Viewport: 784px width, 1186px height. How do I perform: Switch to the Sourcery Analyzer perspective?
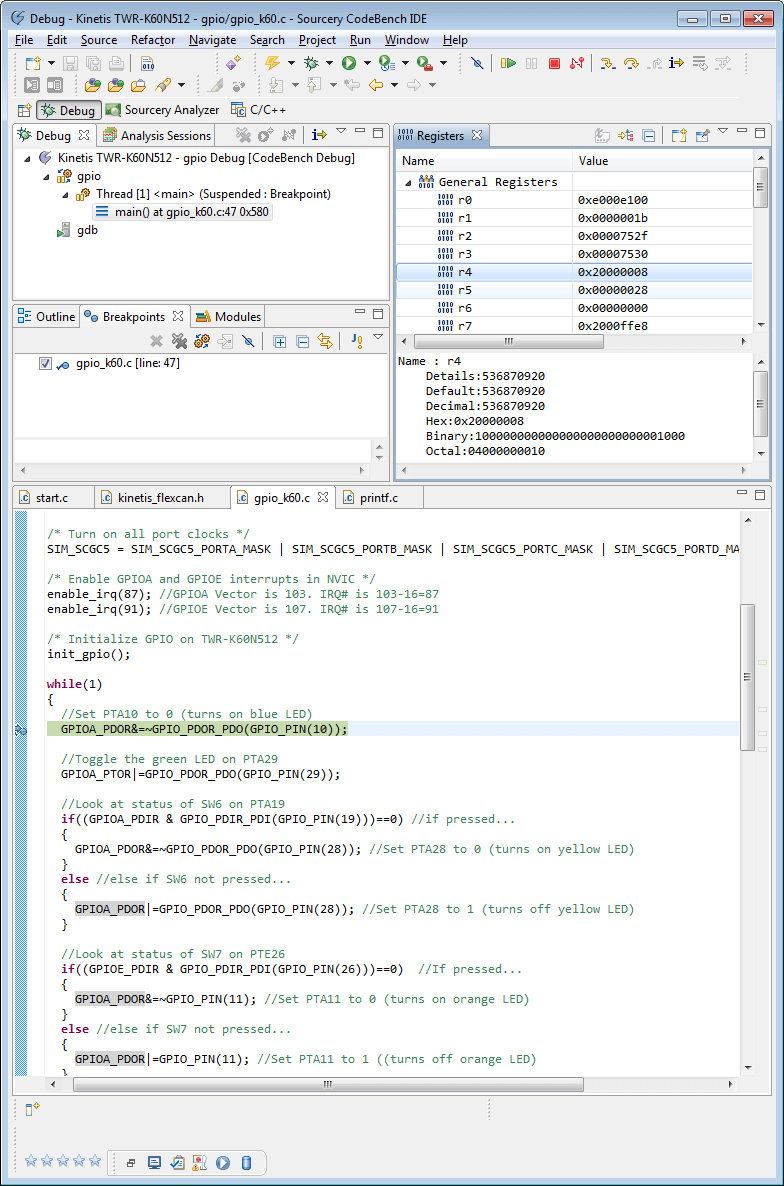(162, 110)
